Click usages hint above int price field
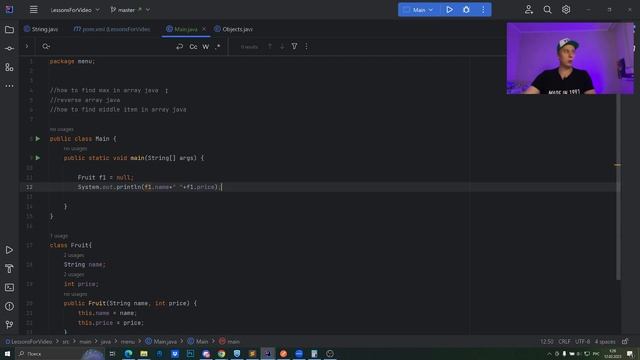Viewport: 640px width, 360px height. click(x=74, y=275)
